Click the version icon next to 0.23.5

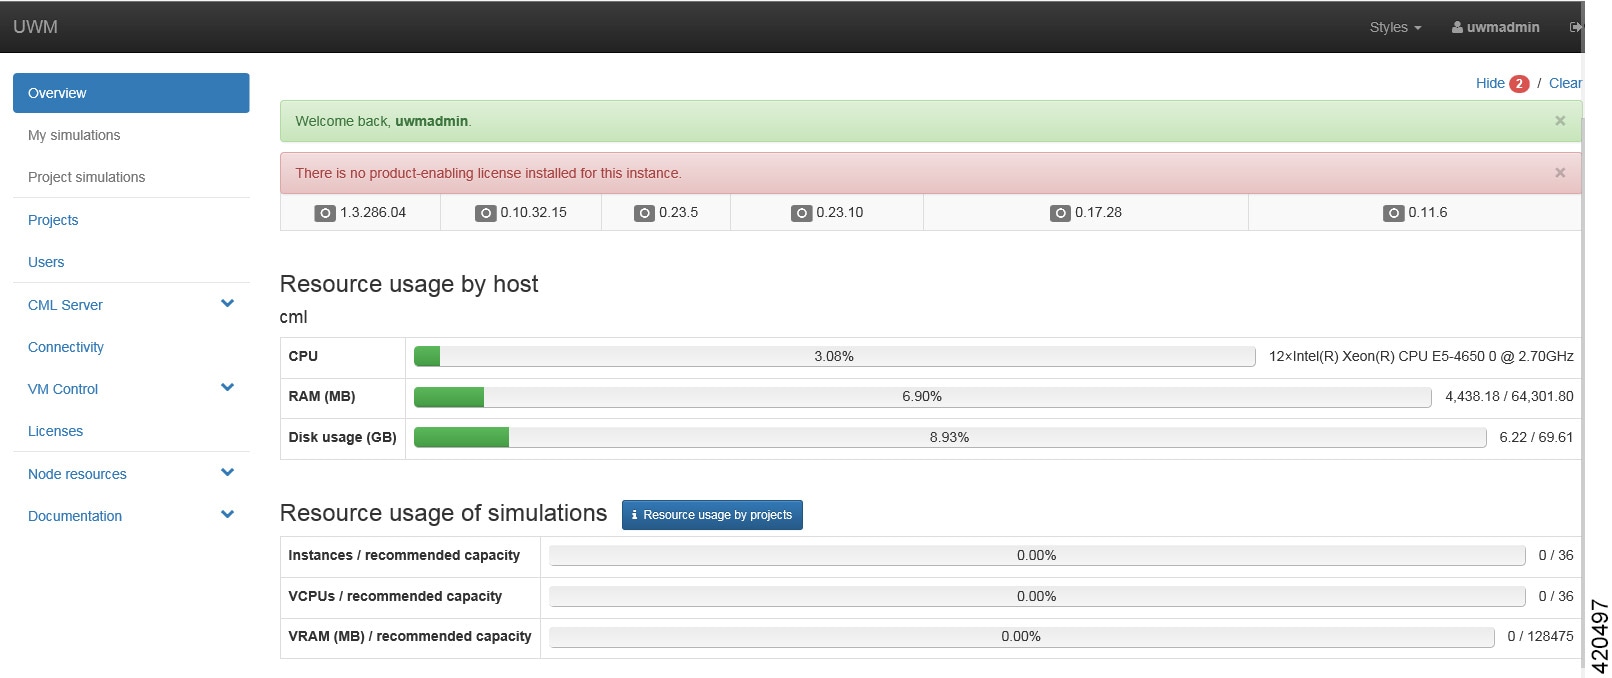tap(644, 213)
